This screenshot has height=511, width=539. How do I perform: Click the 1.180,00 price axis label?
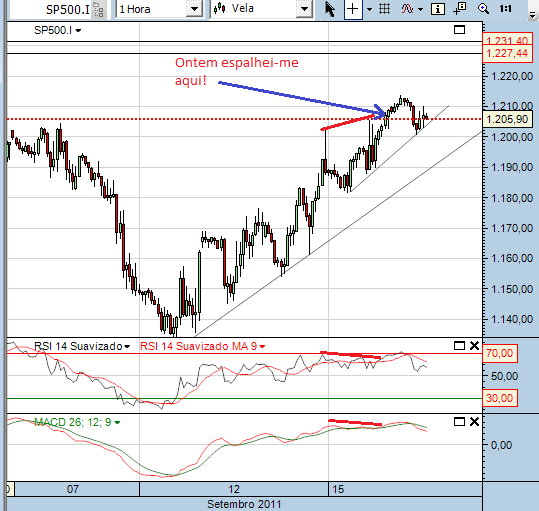coord(512,198)
